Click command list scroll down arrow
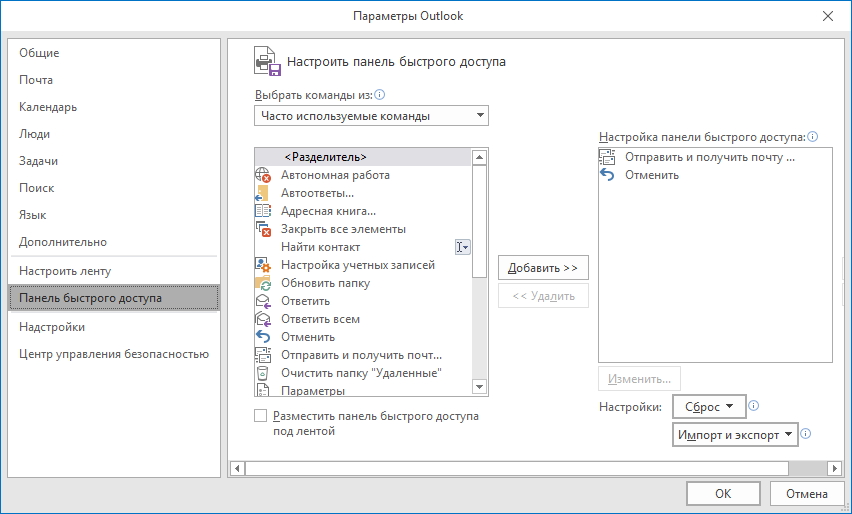852x514 pixels. (x=479, y=387)
